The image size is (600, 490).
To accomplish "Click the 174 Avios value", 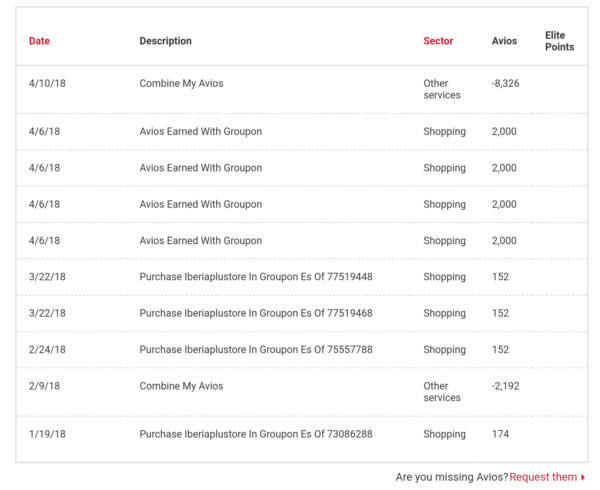I will pos(500,434).
